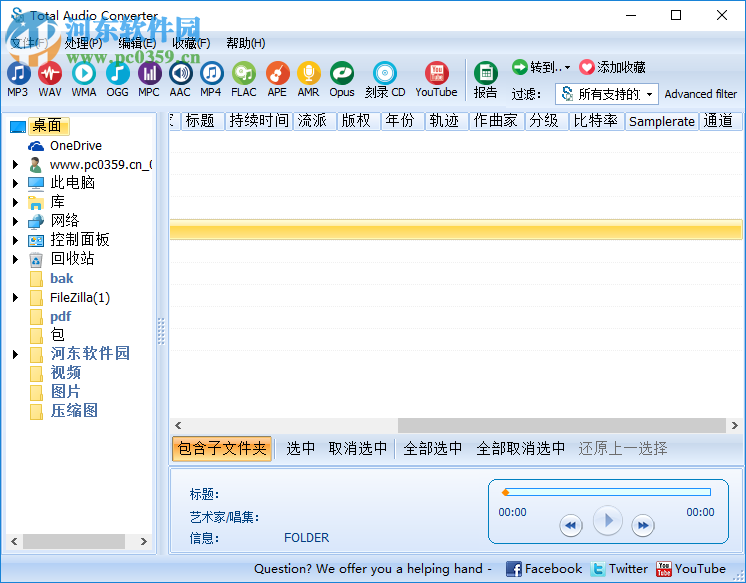
Task: Expand the www.pc0359.cn user node
Action: 15,165
